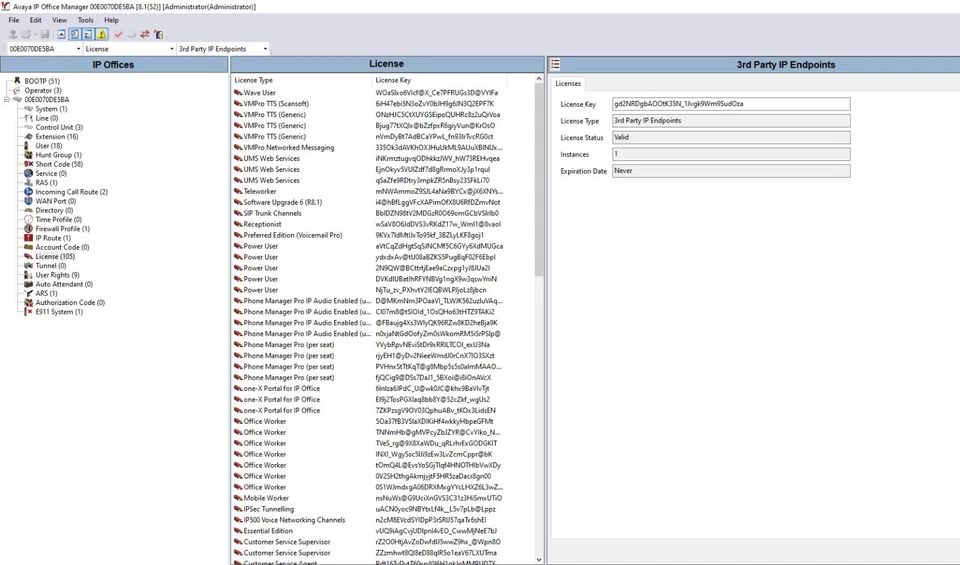Select Tunnel (0) in the tree
The image size is (960, 565).
coord(50,266)
